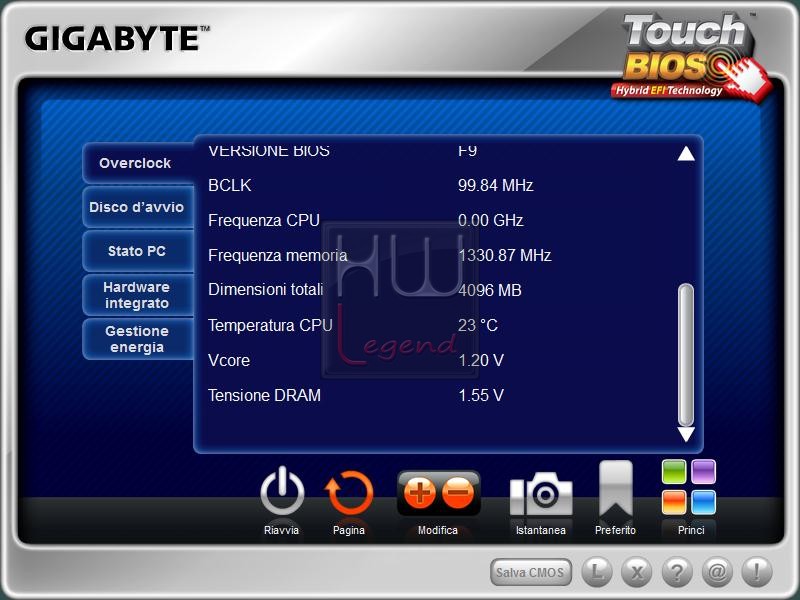Click the Preferito bookmark icon

[616, 490]
